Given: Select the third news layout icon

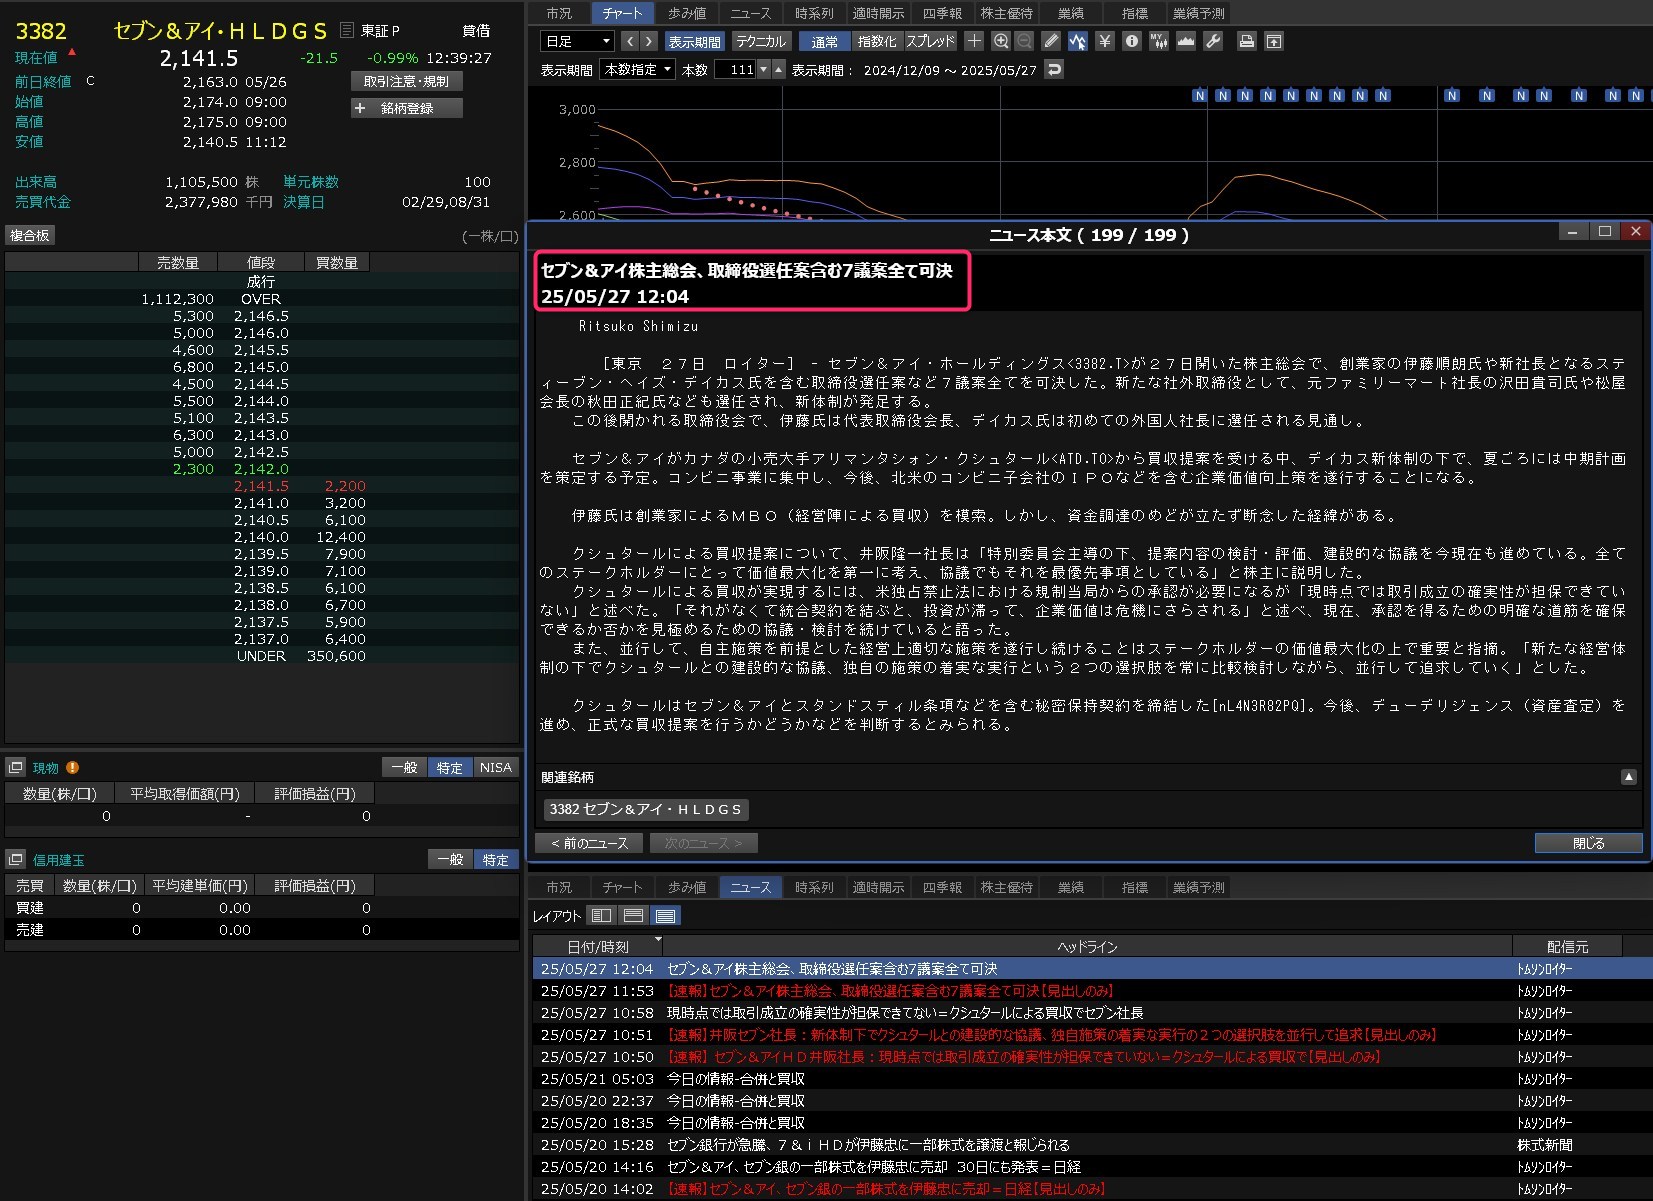Looking at the screenshot, I should tap(665, 915).
